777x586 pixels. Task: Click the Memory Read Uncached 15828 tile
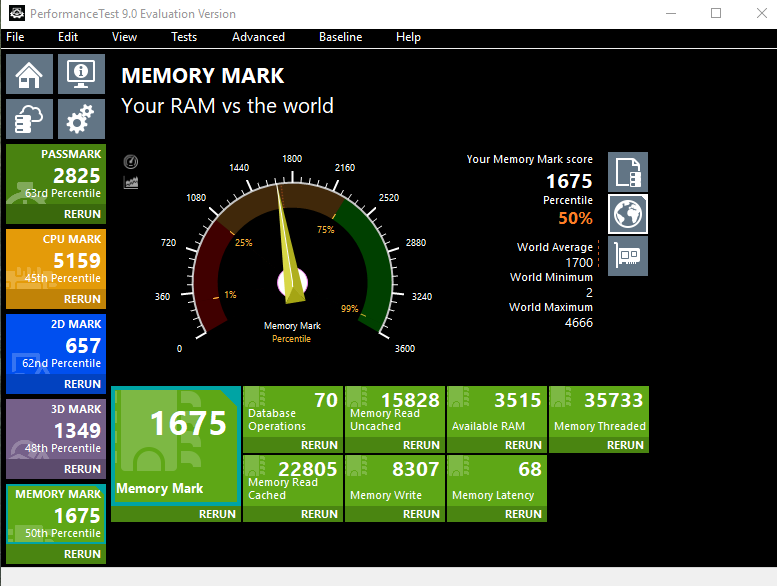(x=395, y=412)
